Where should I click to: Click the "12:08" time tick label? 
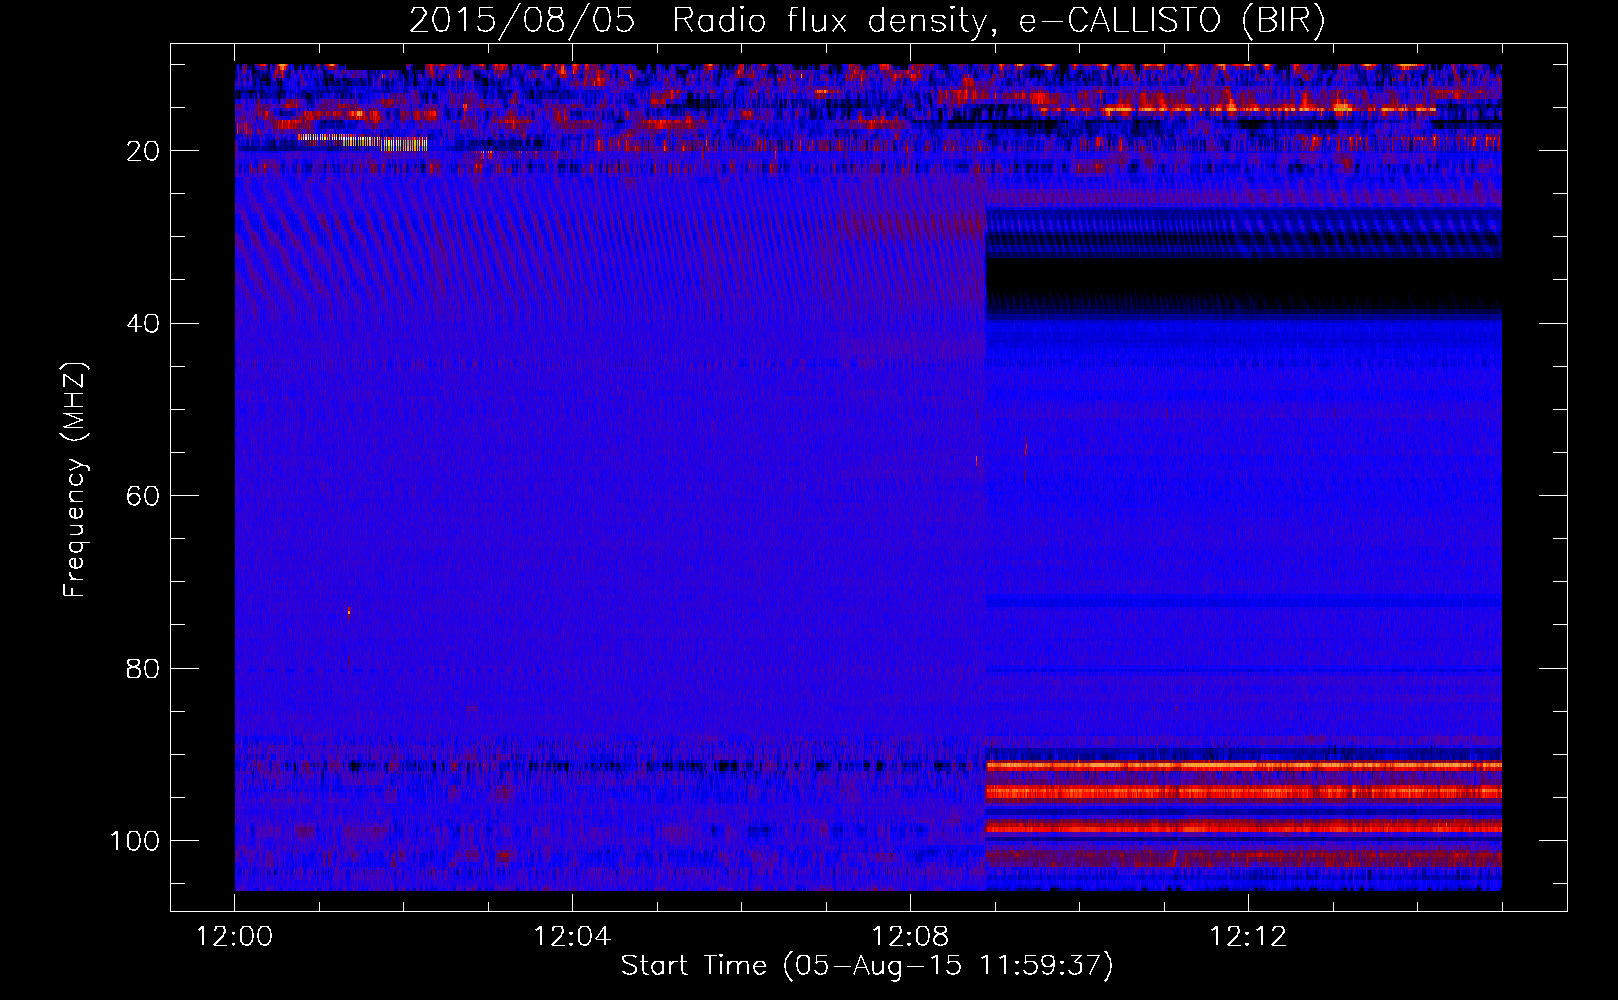[910, 937]
